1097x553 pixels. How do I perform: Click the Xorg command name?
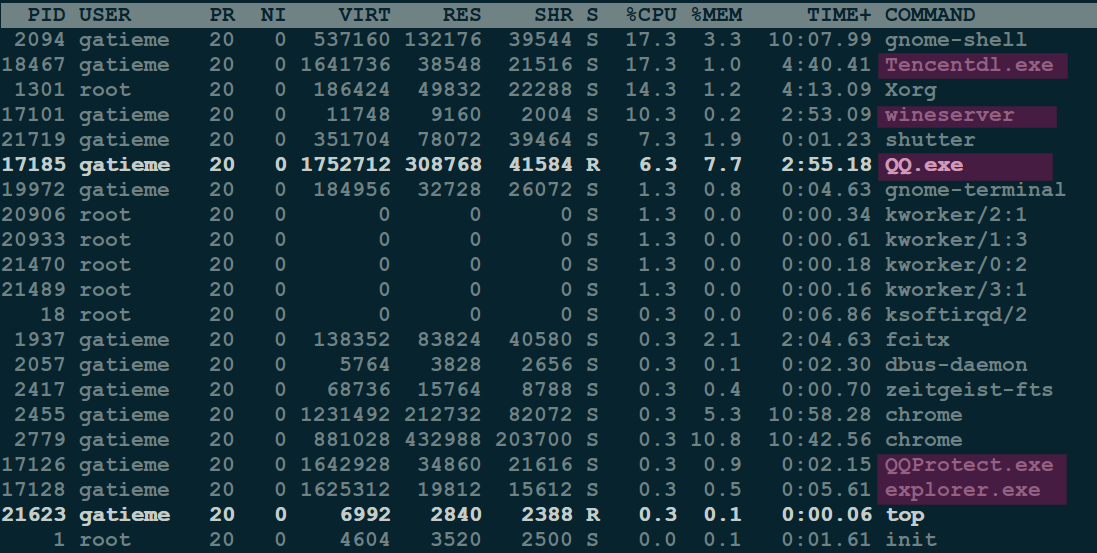(910, 90)
